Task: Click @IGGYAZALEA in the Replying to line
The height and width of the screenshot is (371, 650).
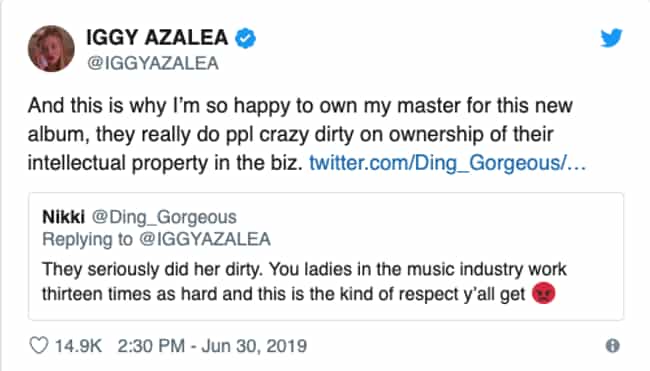Action: pos(205,239)
